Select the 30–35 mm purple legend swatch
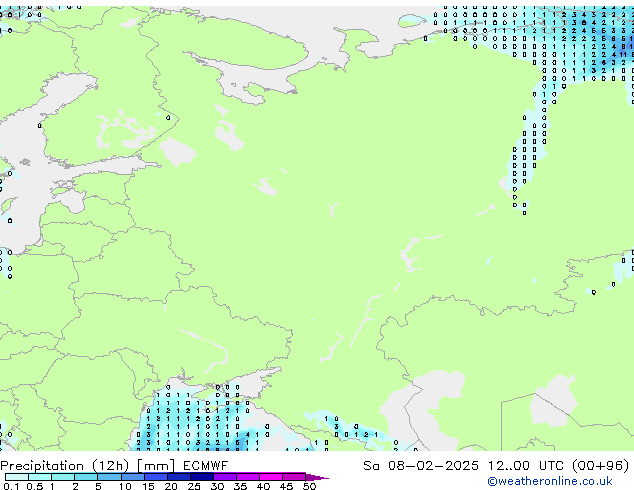 [225, 477]
